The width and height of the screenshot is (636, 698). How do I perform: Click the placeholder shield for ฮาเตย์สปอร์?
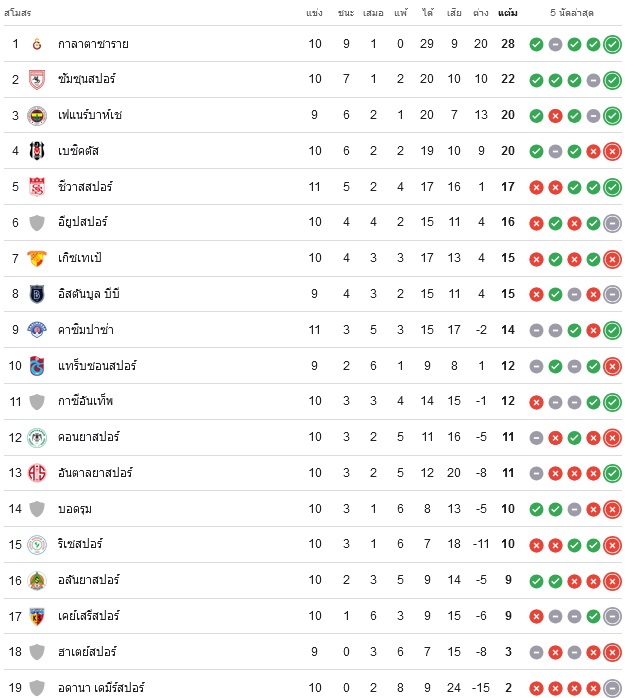pyautogui.click(x=37, y=652)
